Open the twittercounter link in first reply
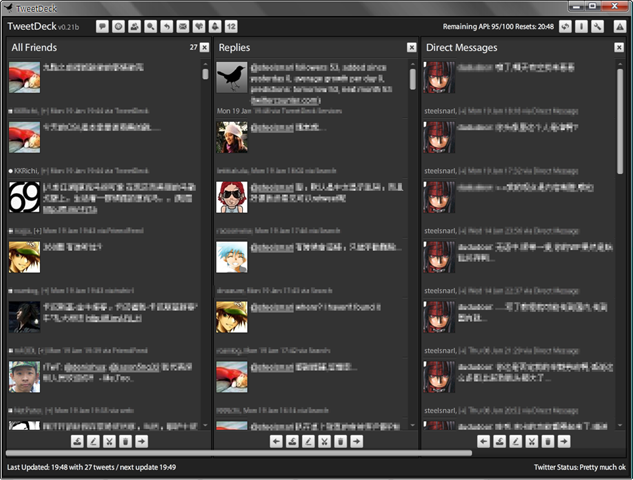The width and height of the screenshot is (633, 480). (285, 100)
